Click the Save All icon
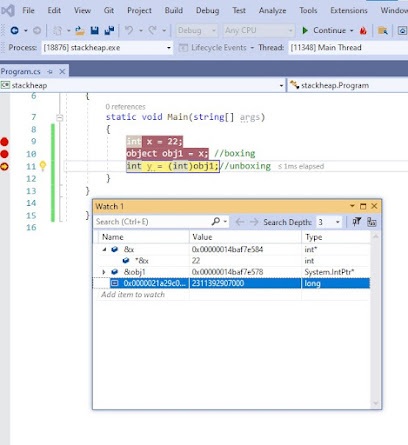This screenshot has height=445, width=408. coord(109,31)
